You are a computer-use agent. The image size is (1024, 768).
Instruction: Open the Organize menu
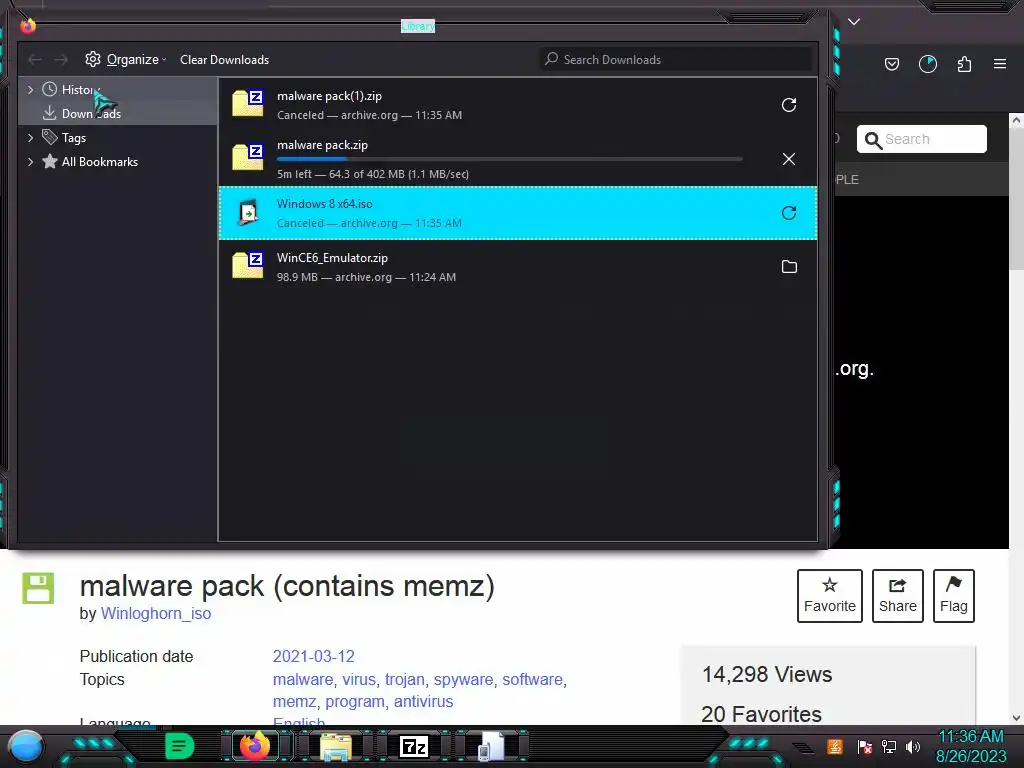pyautogui.click(x=125, y=59)
